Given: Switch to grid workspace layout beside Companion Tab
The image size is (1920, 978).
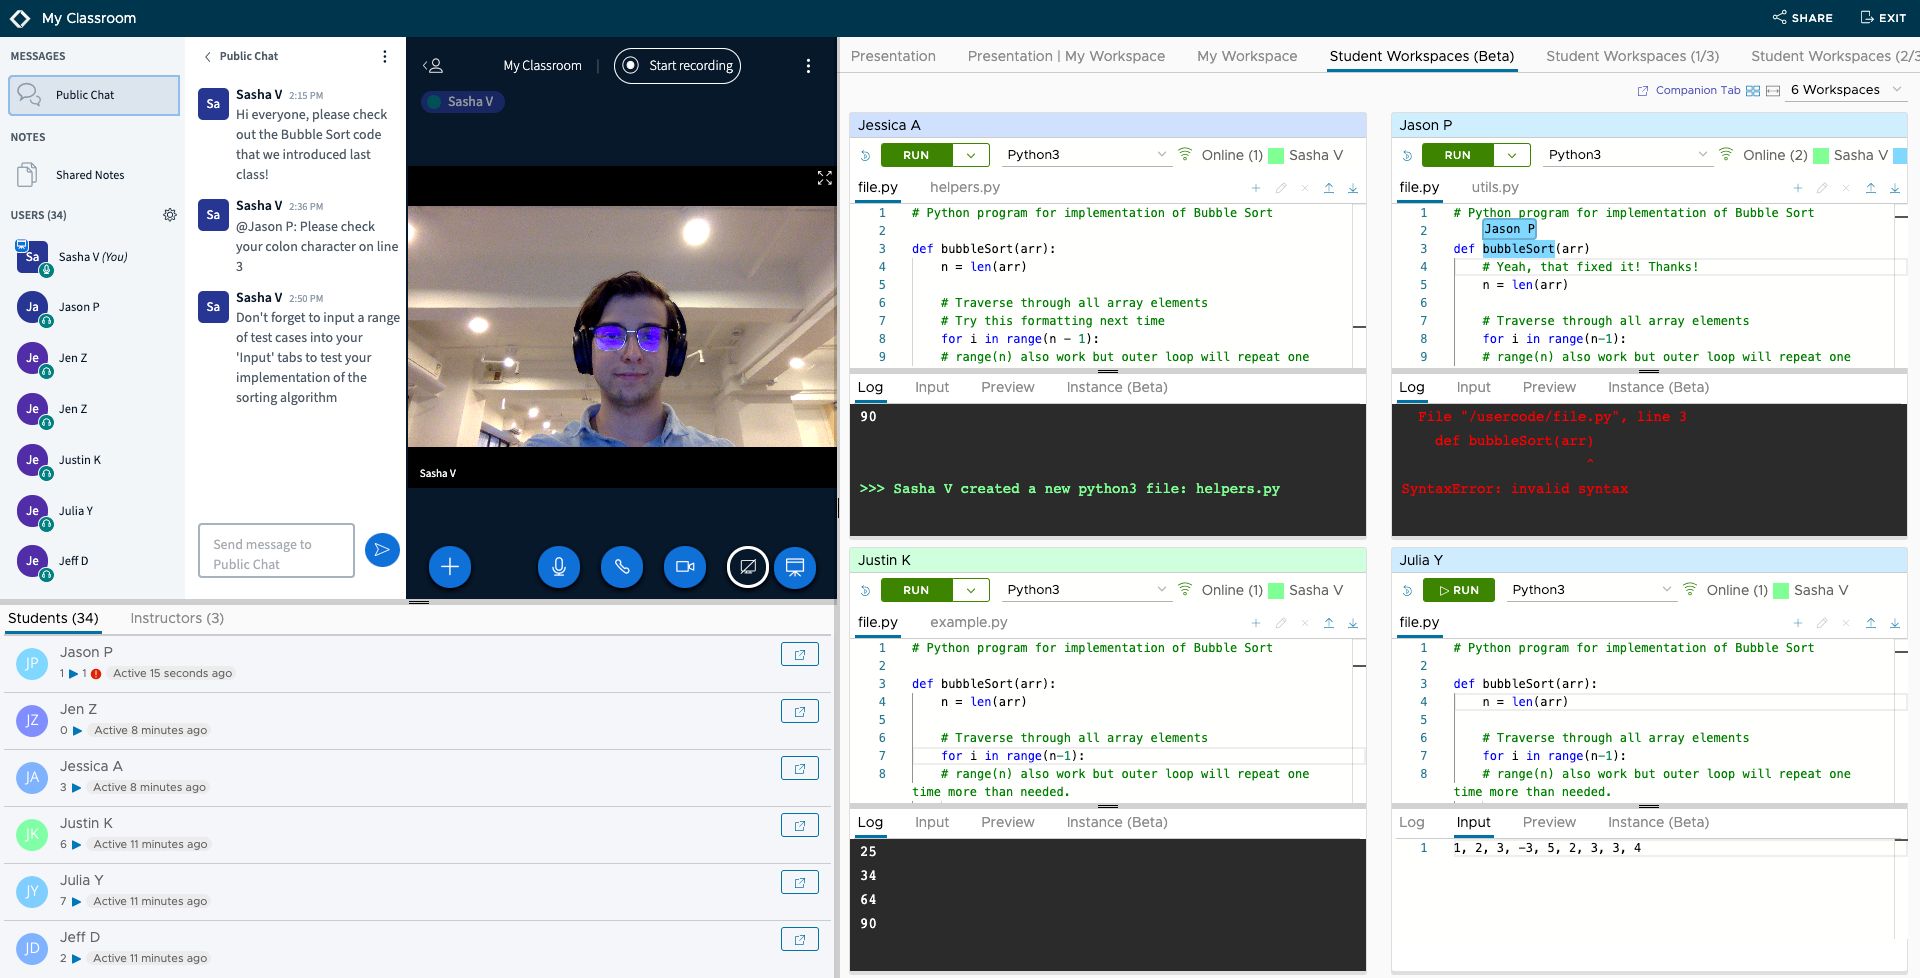Looking at the screenshot, I should pyautogui.click(x=1753, y=90).
